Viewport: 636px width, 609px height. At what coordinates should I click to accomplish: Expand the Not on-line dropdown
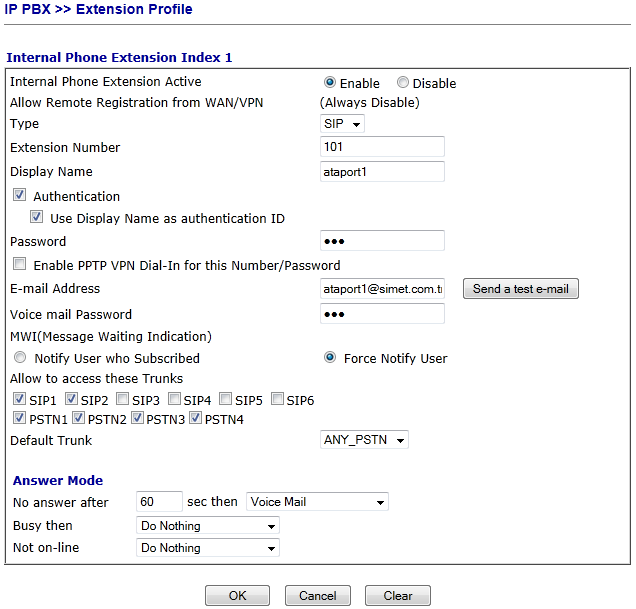coord(207,548)
